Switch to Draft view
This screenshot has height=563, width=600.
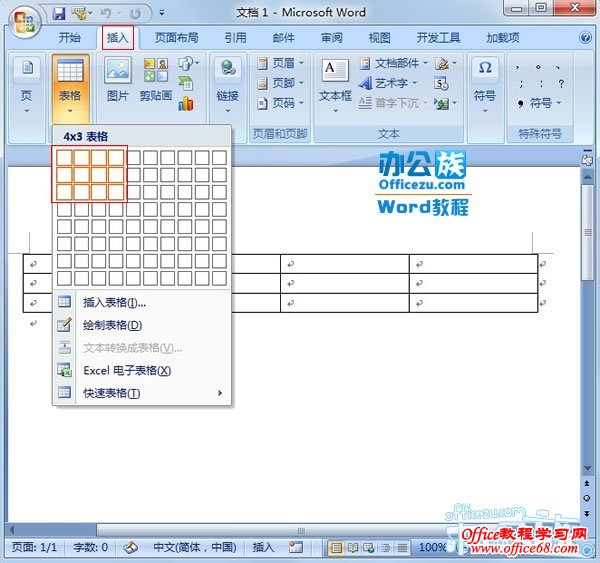[402, 548]
